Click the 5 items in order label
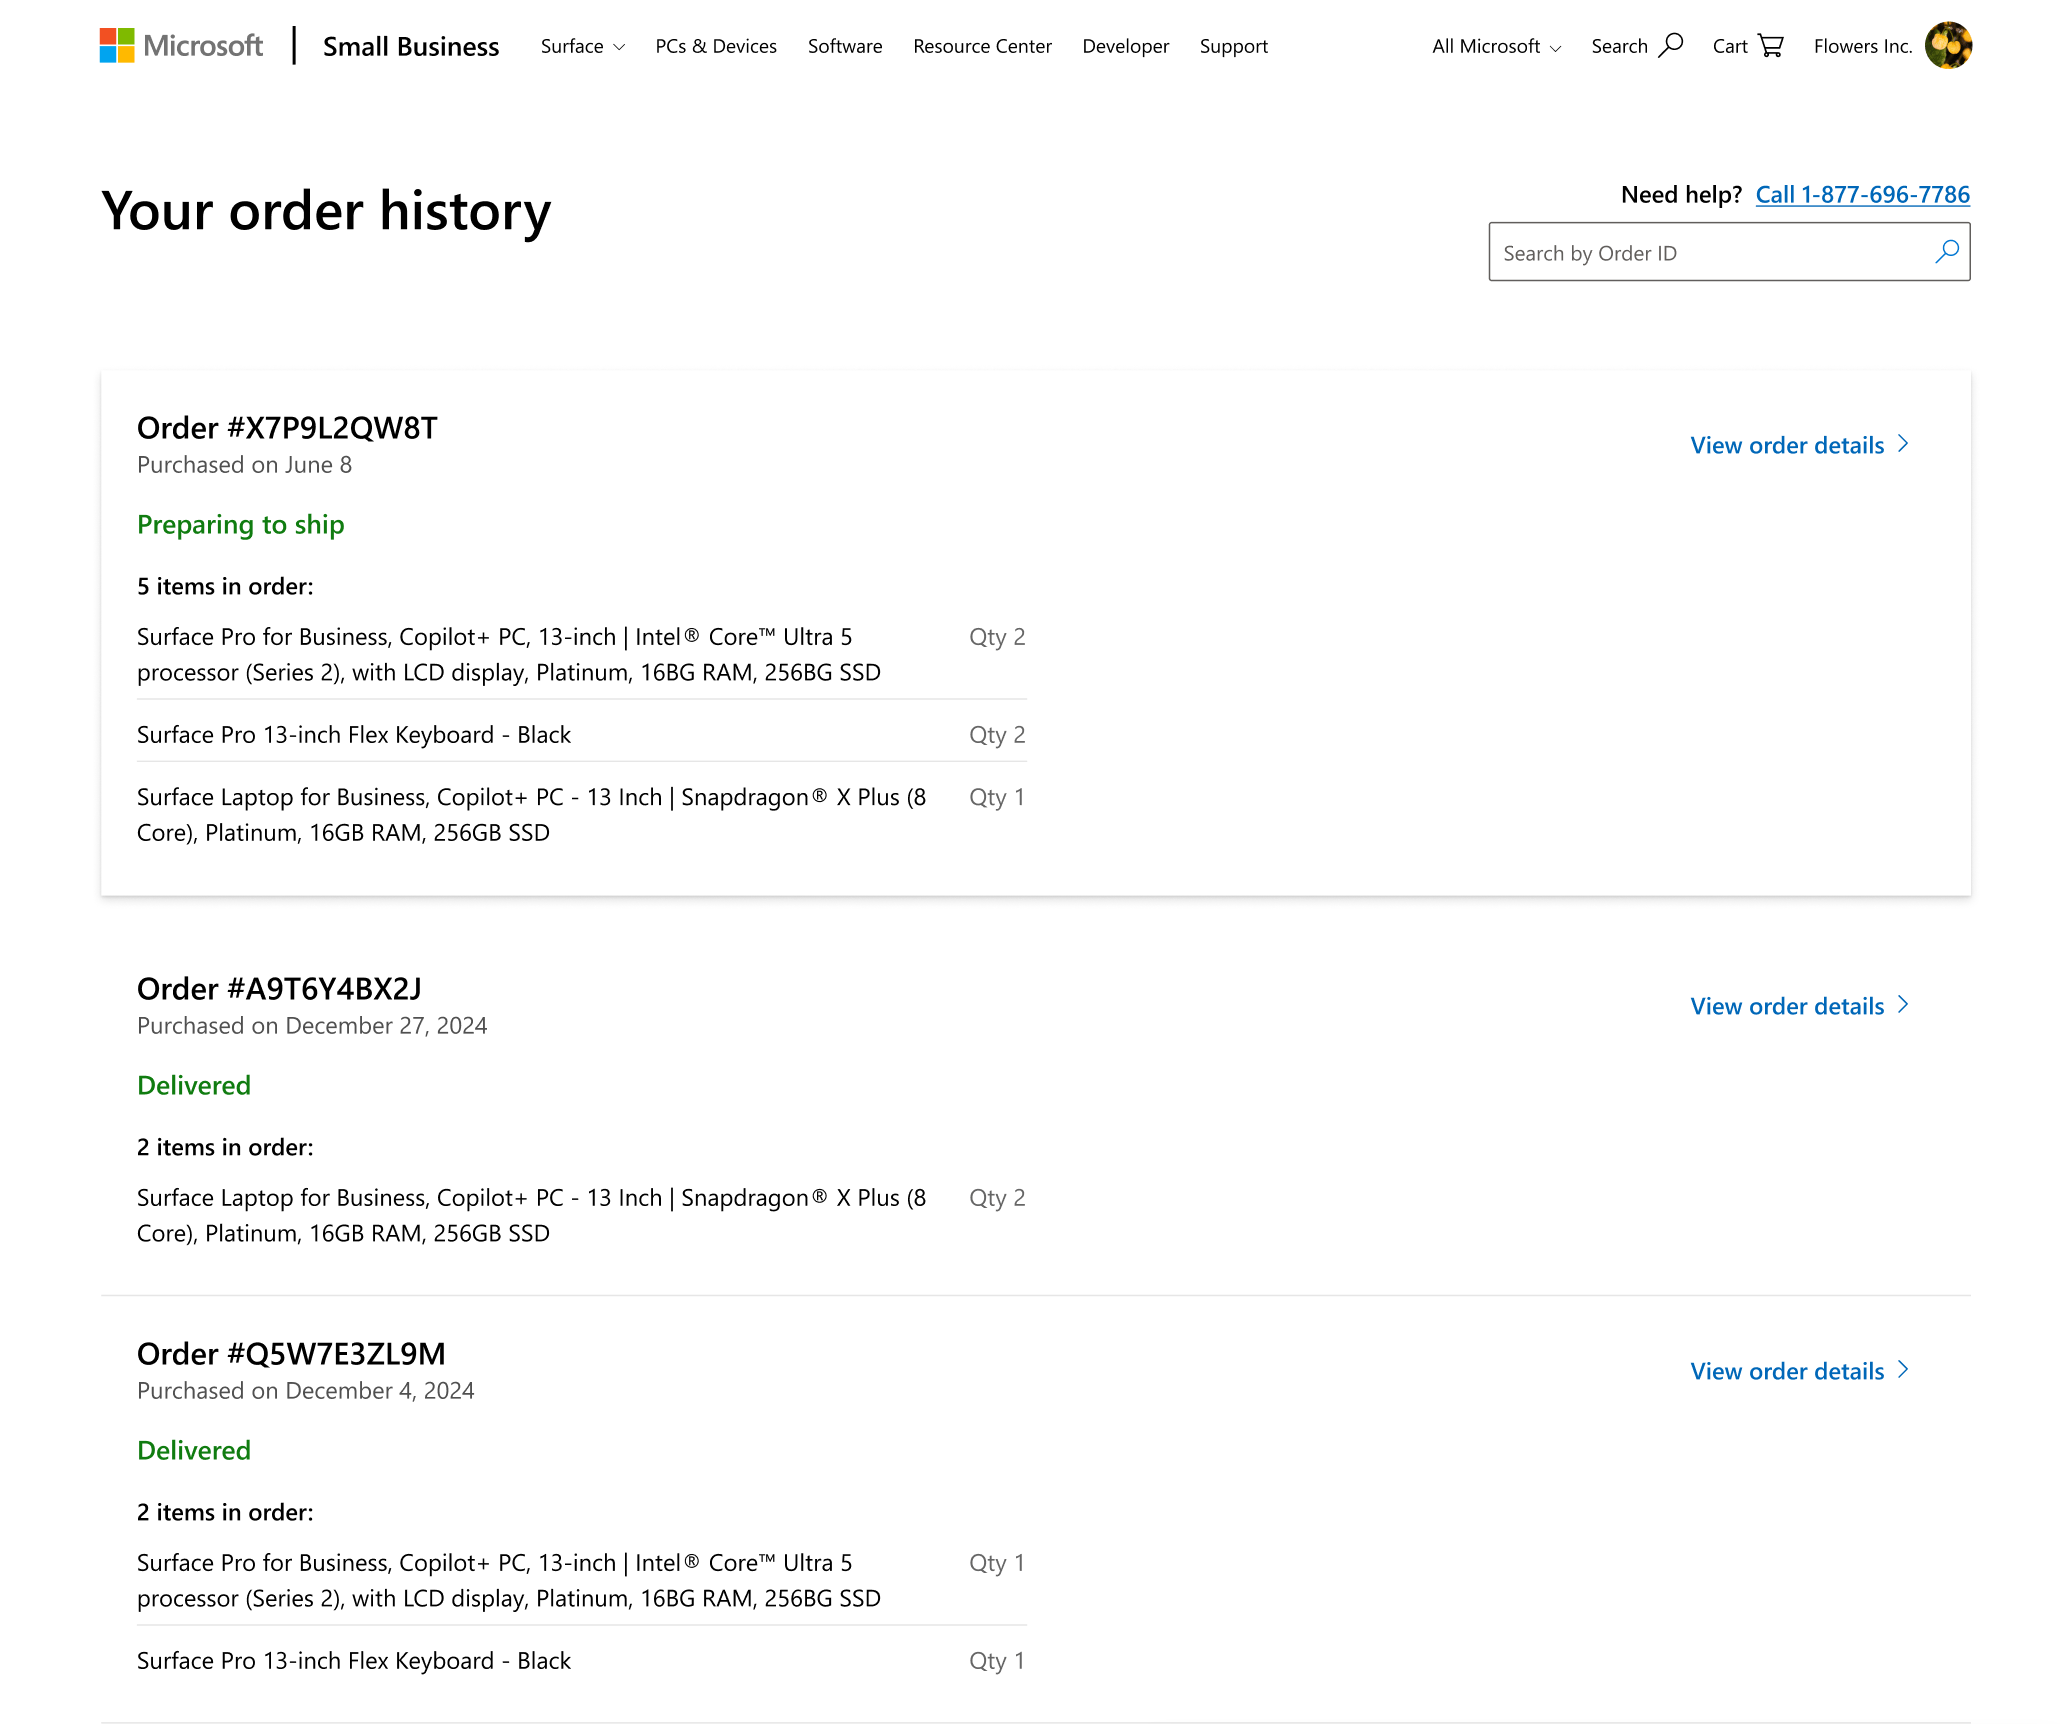 pyautogui.click(x=225, y=587)
